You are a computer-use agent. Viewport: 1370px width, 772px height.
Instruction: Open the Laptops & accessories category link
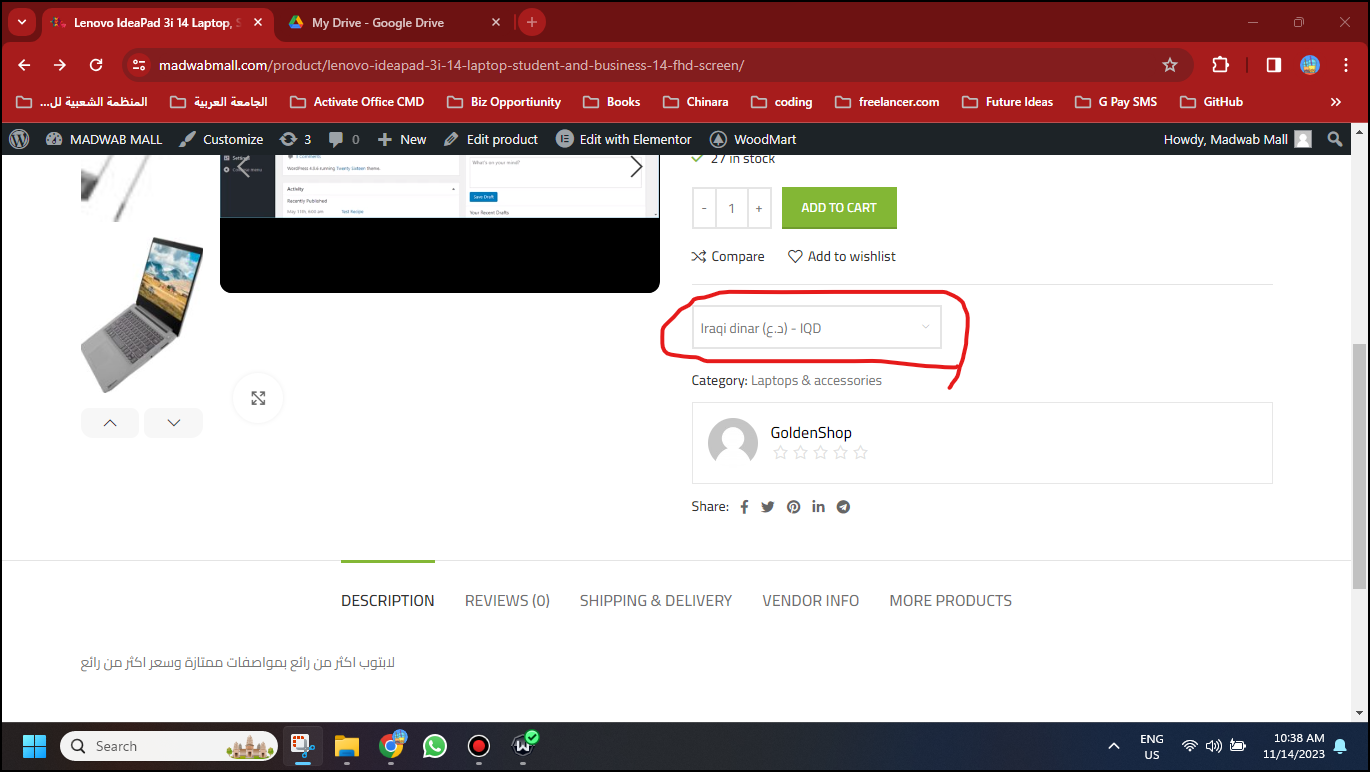click(x=816, y=381)
